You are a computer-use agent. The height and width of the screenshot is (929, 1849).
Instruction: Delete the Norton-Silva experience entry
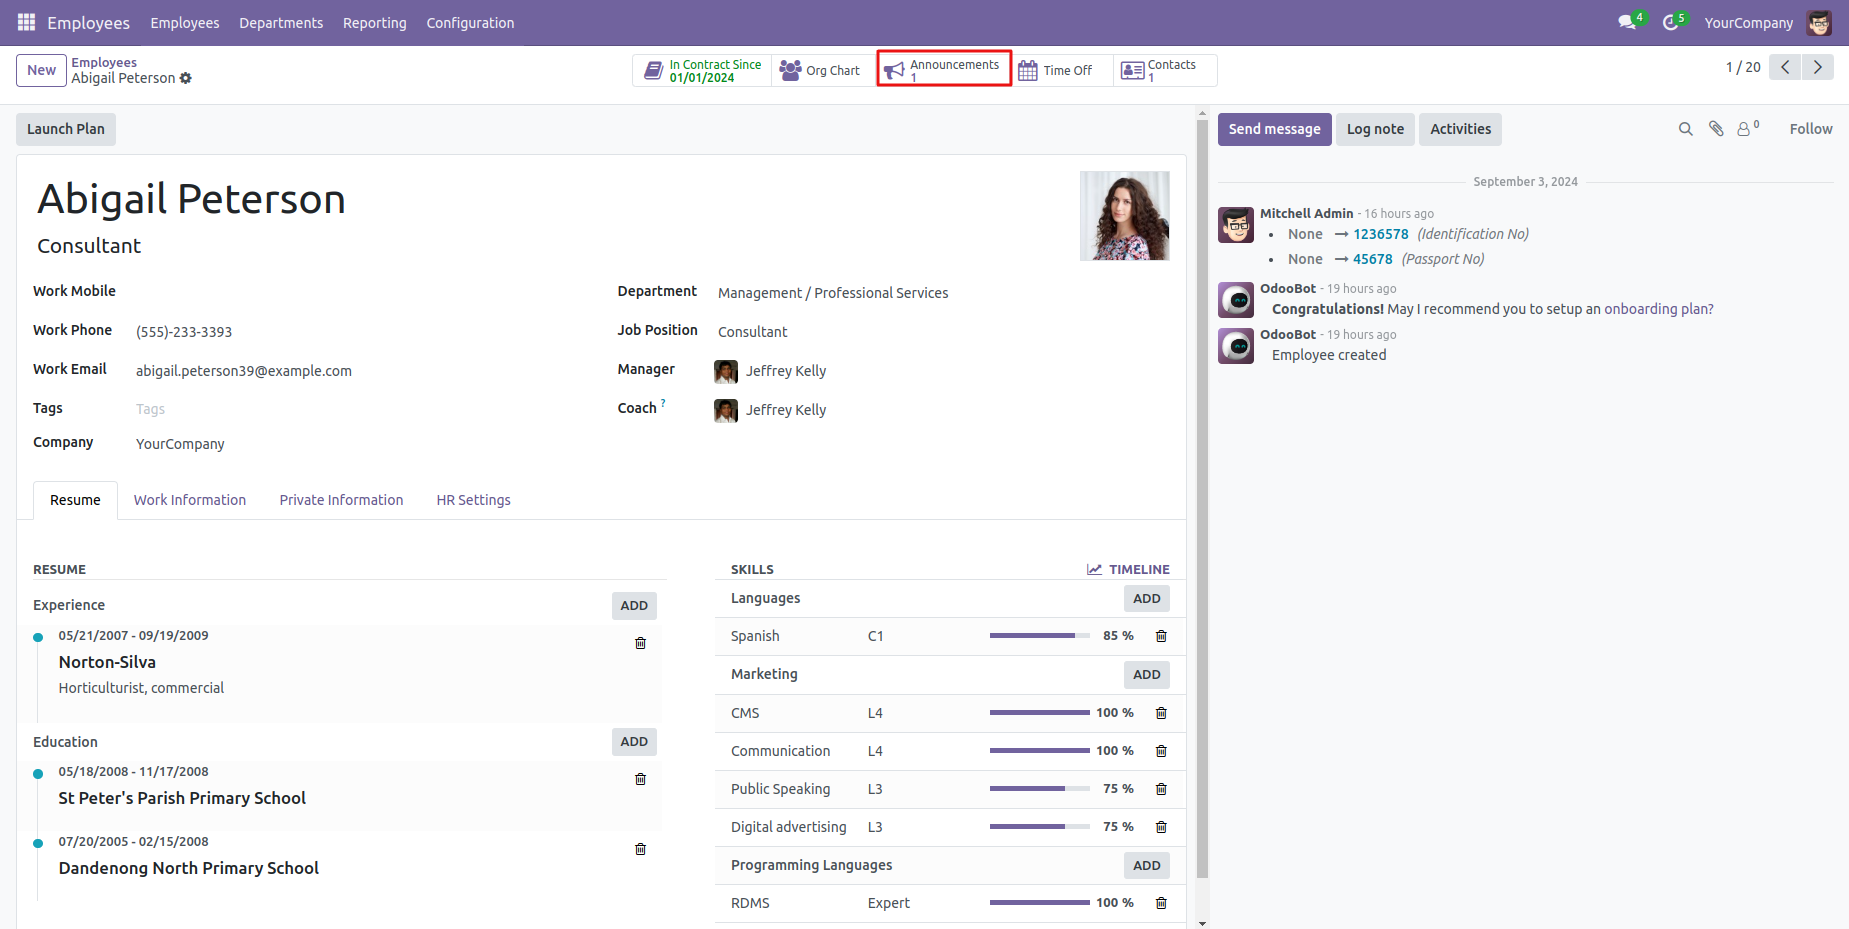coord(640,643)
